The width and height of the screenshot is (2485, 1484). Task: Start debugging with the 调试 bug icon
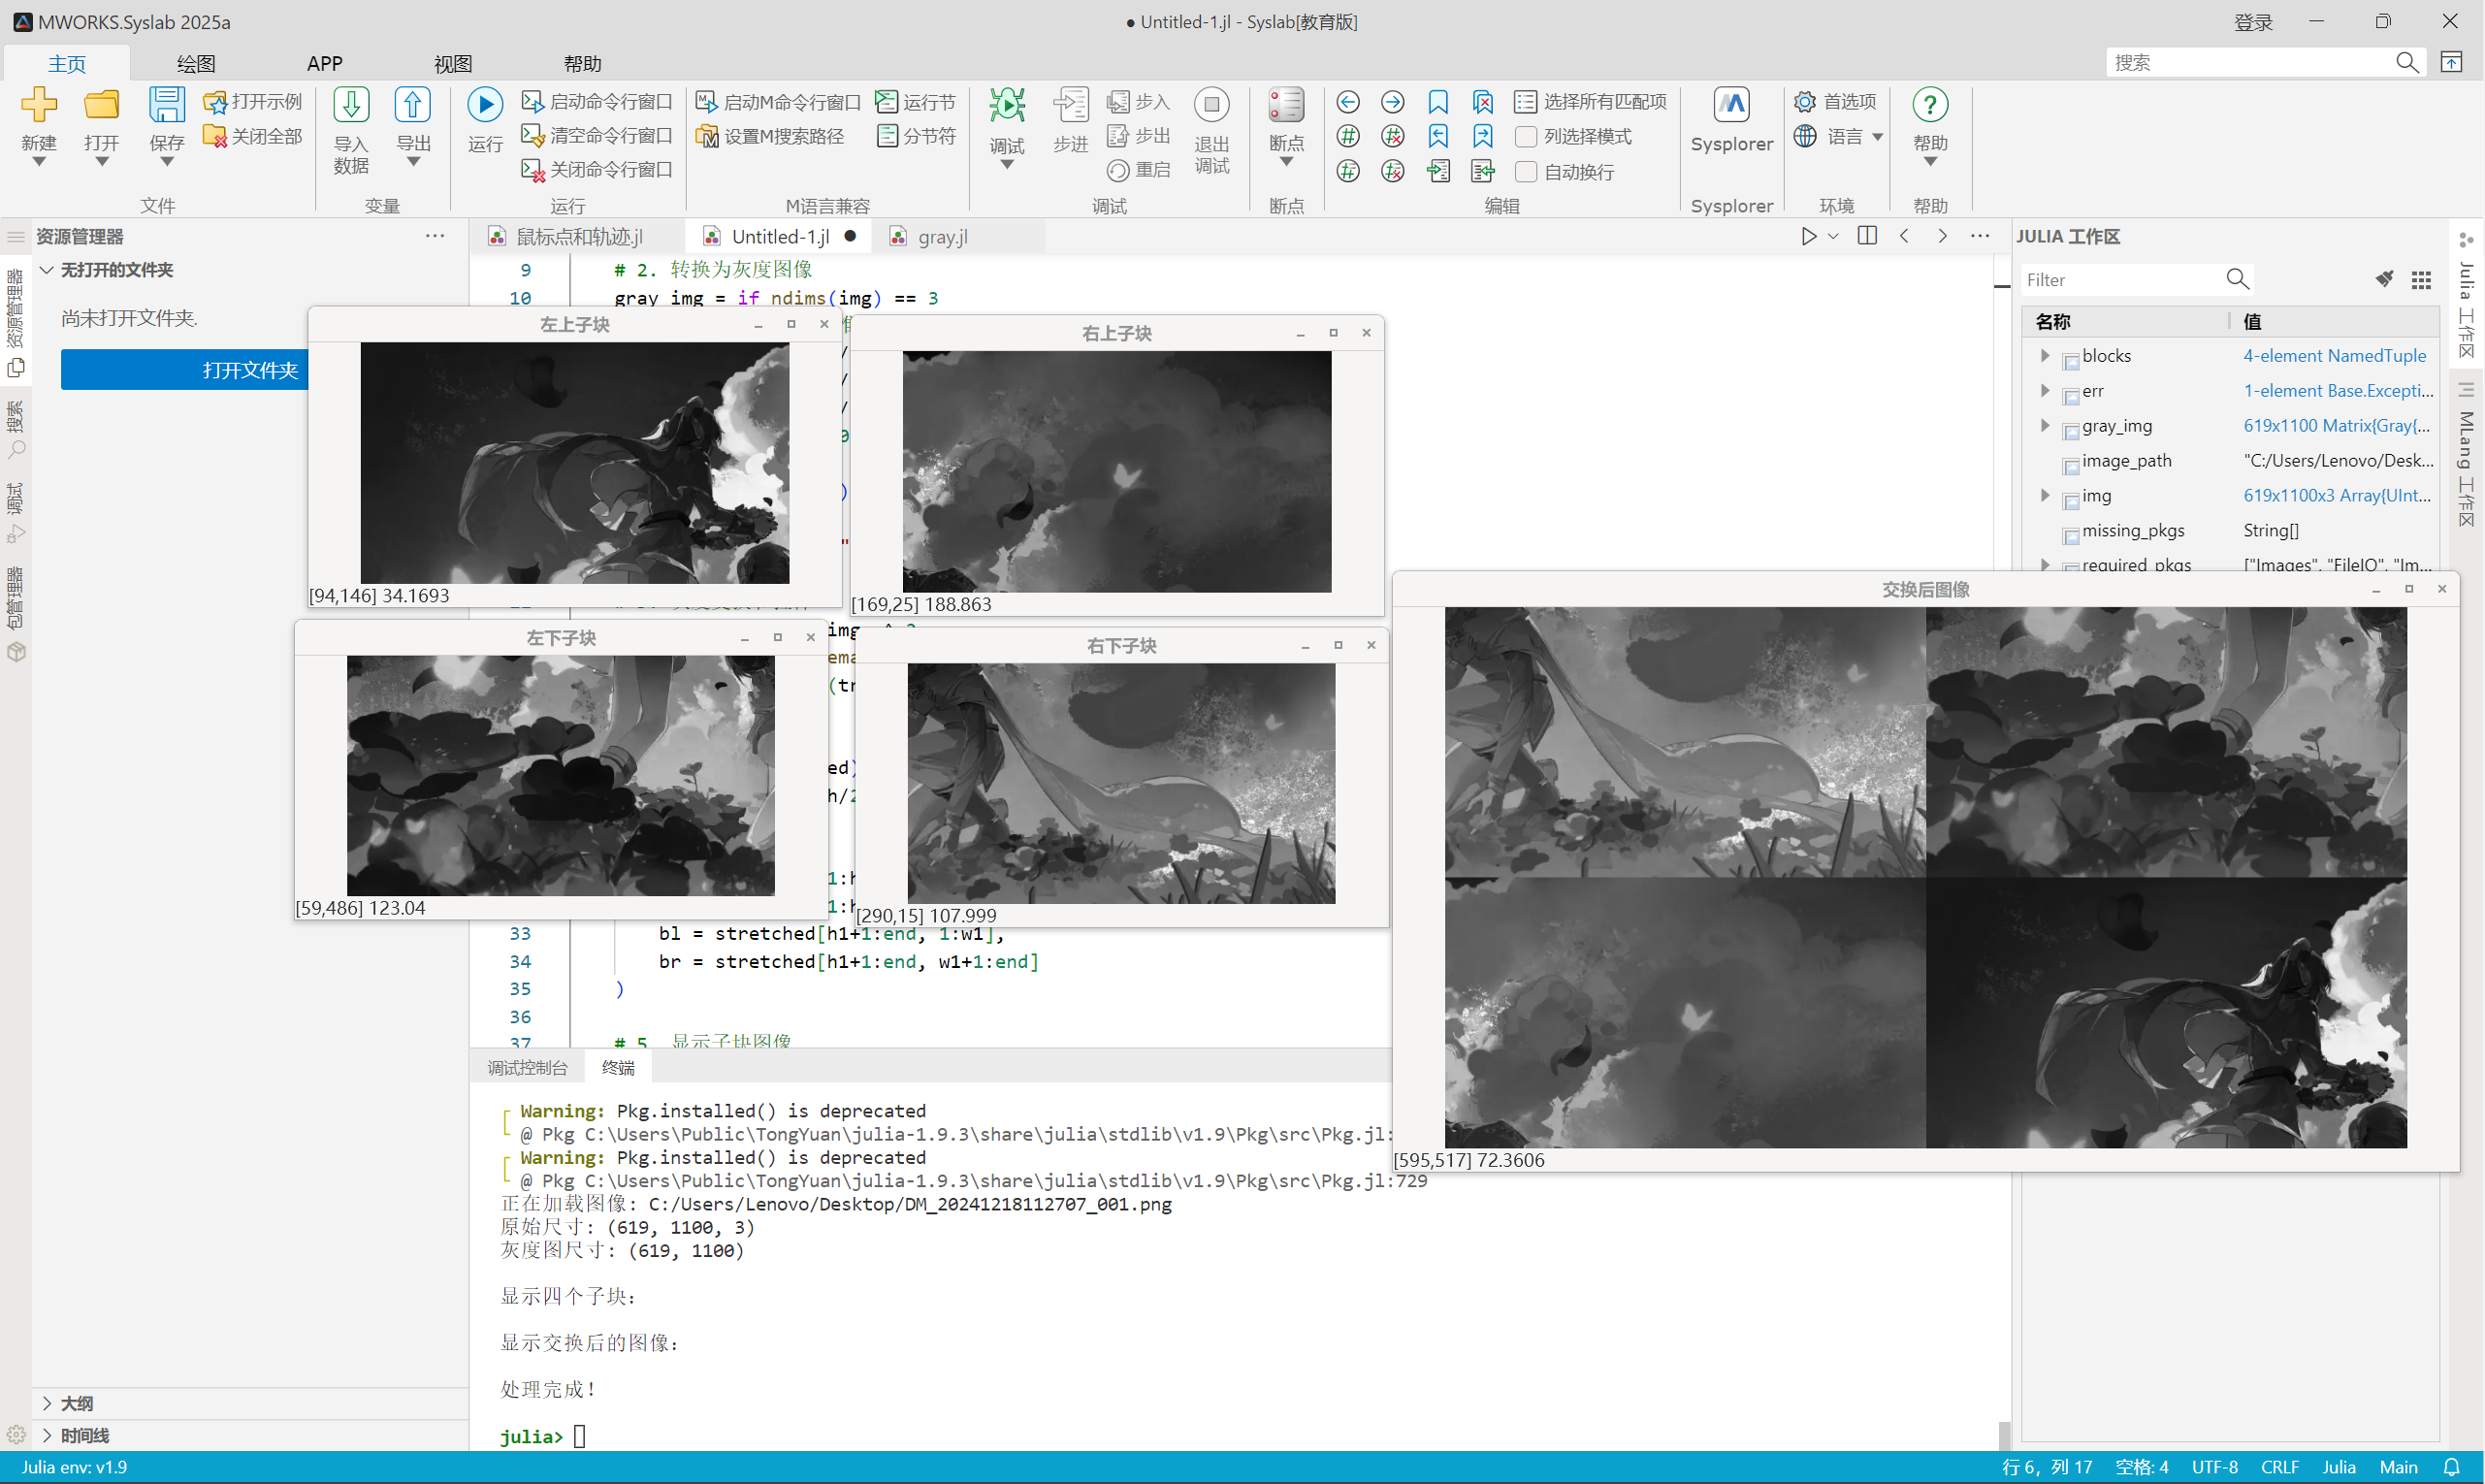1007,105
